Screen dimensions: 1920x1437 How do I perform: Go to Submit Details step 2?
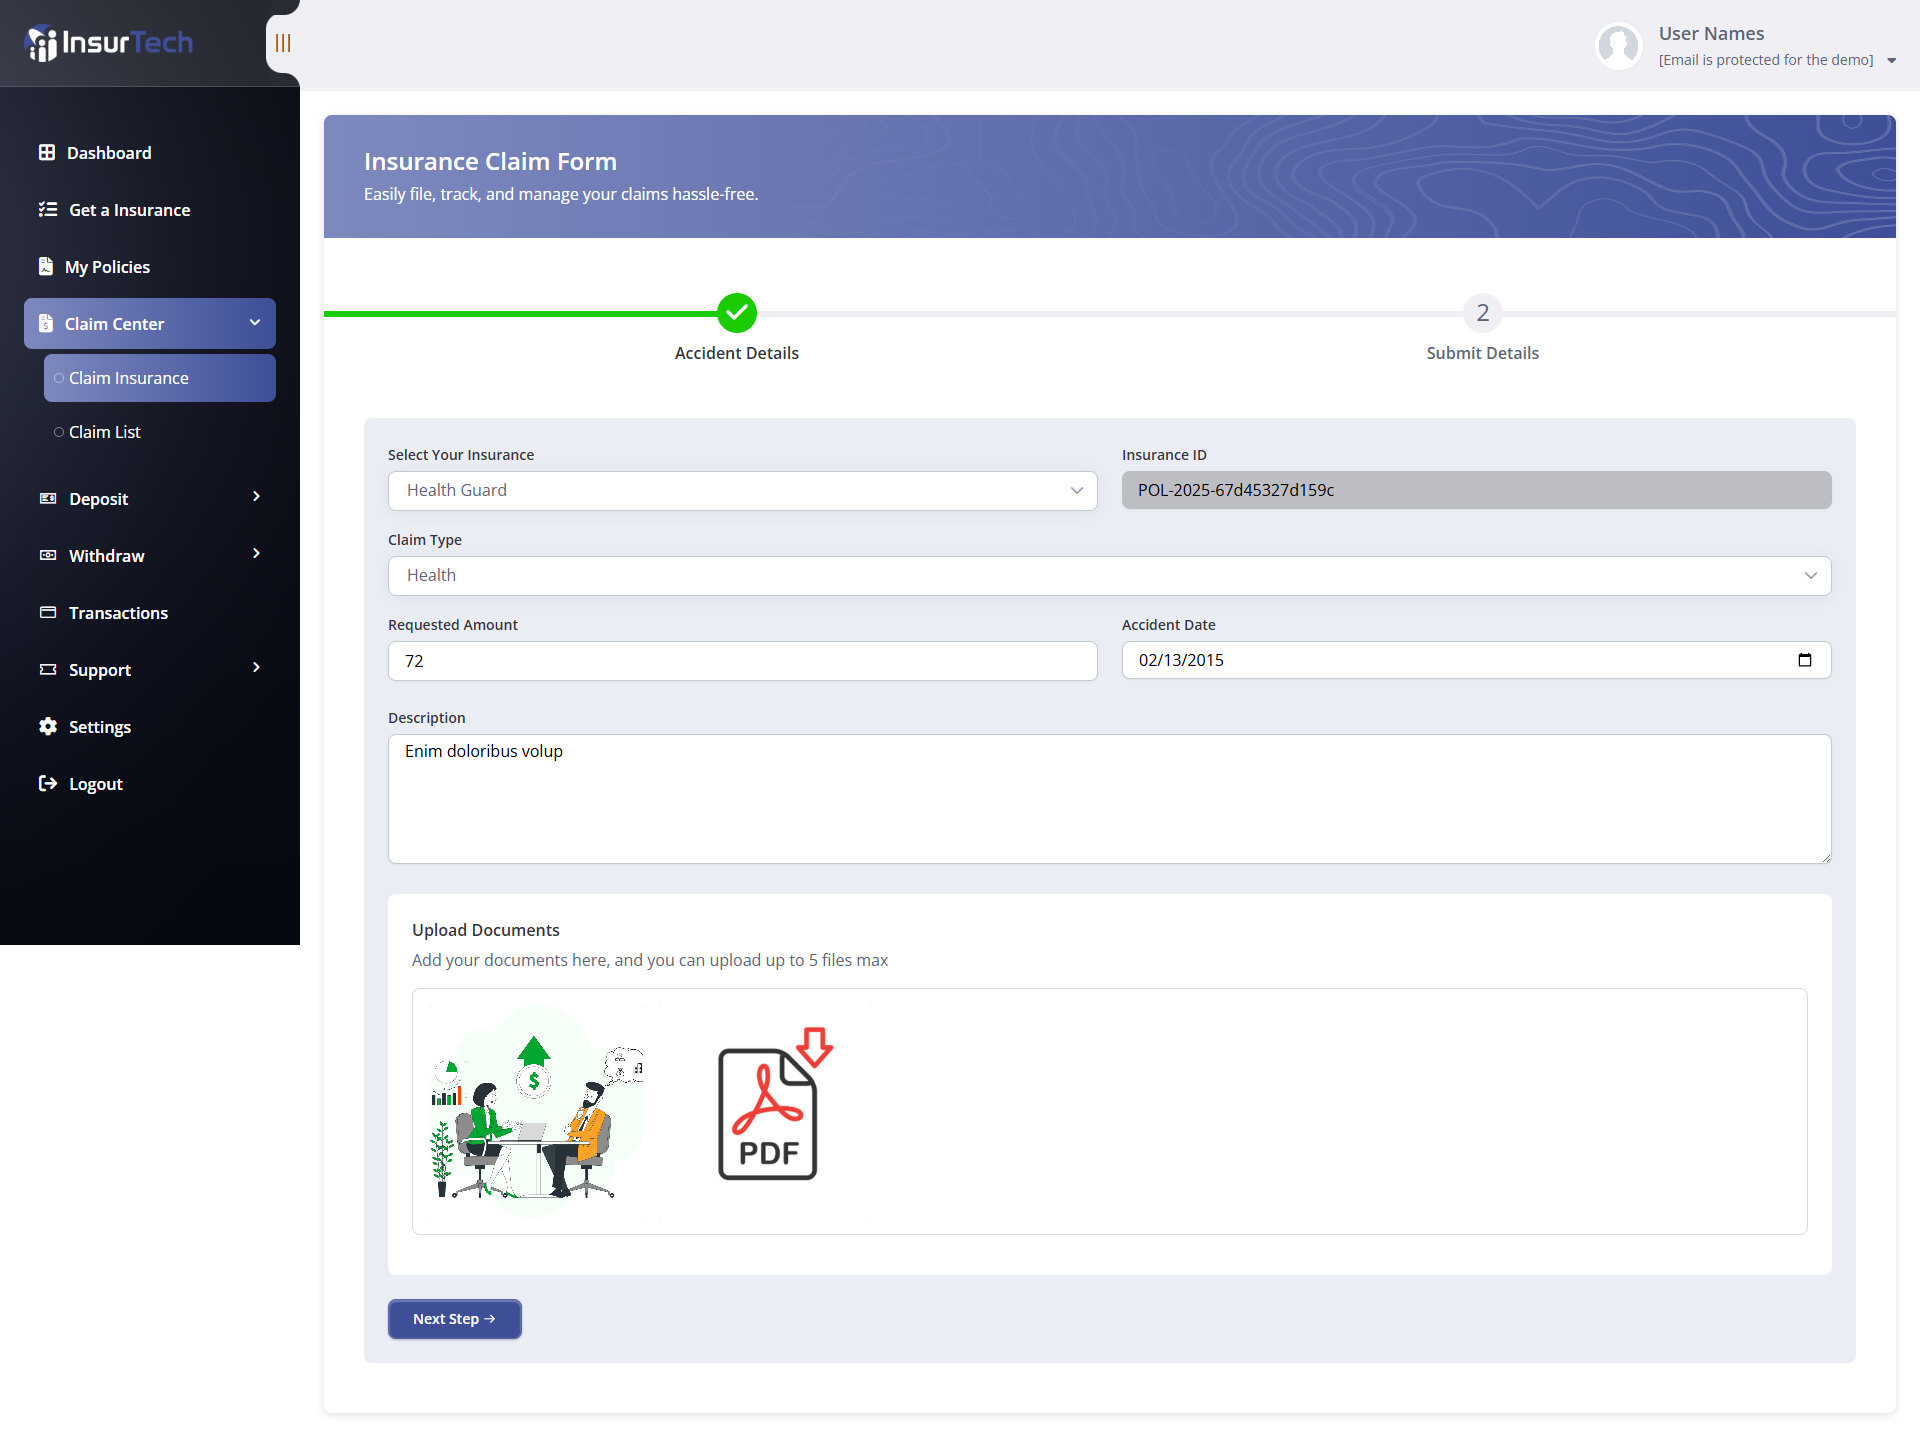pyautogui.click(x=1482, y=313)
